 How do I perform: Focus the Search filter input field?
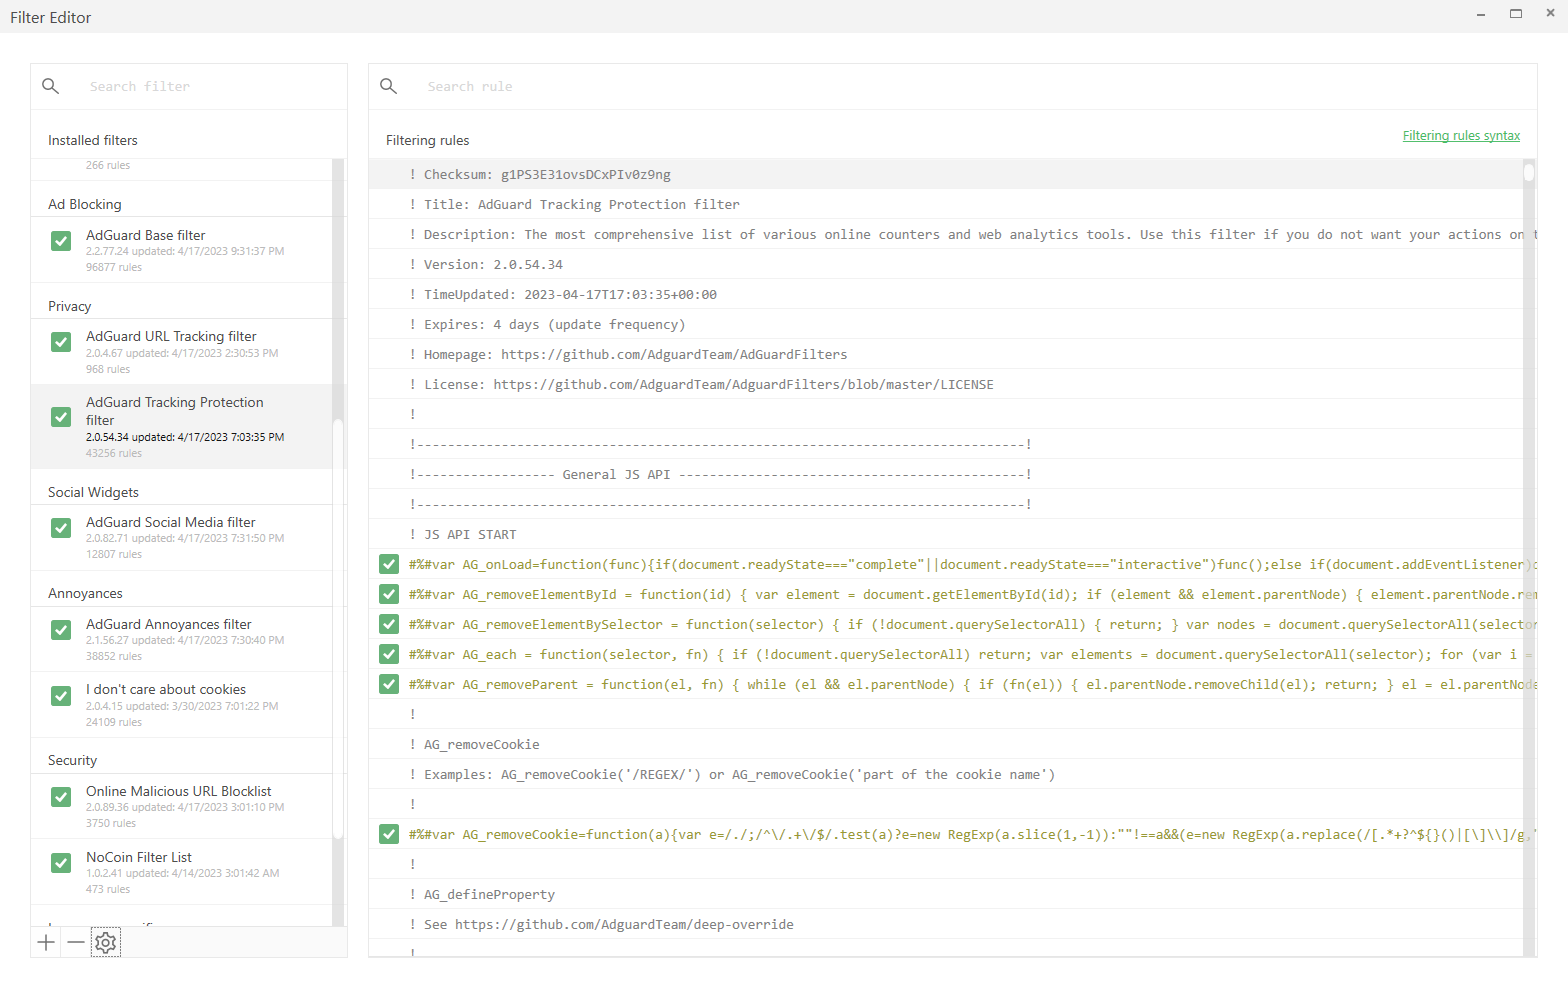pyautogui.click(x=210, y=87)
